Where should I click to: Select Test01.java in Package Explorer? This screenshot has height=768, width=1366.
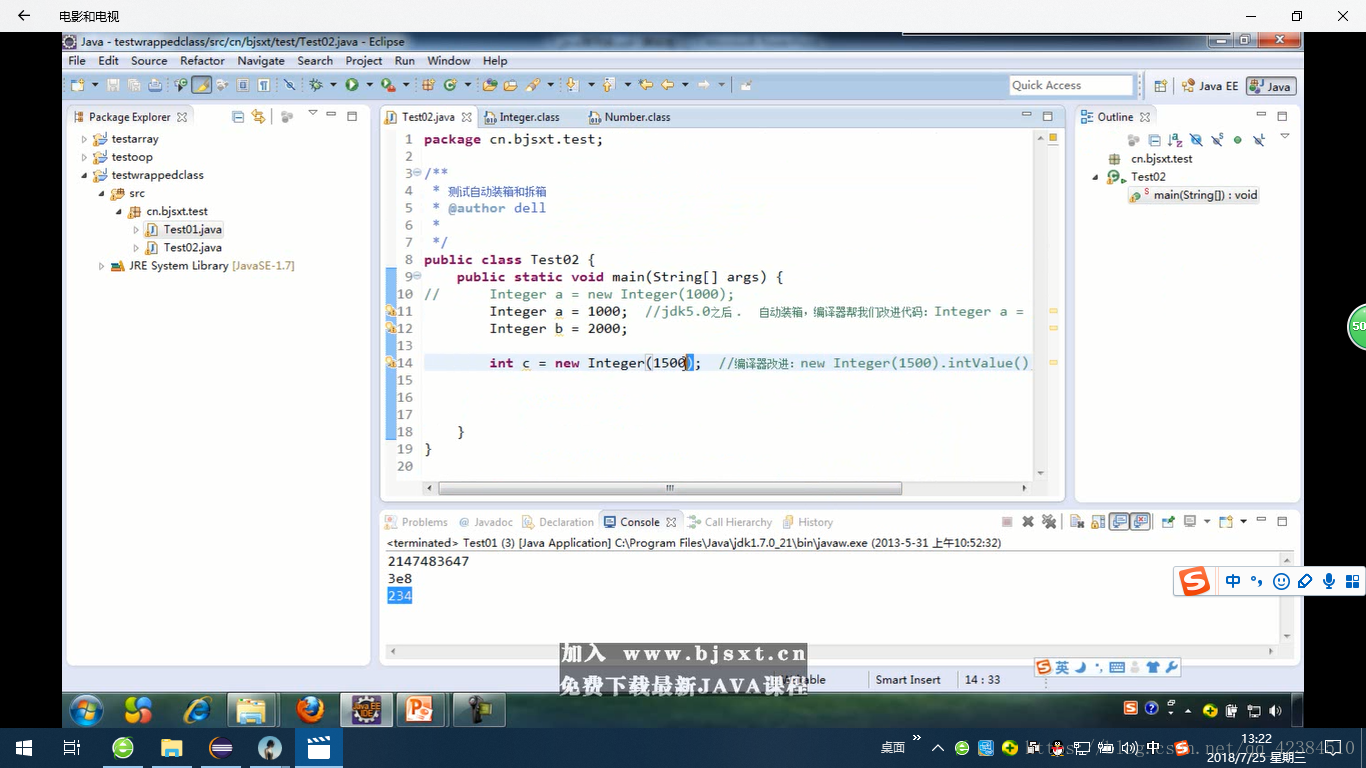pyautogui.click(x=183, y=230)
